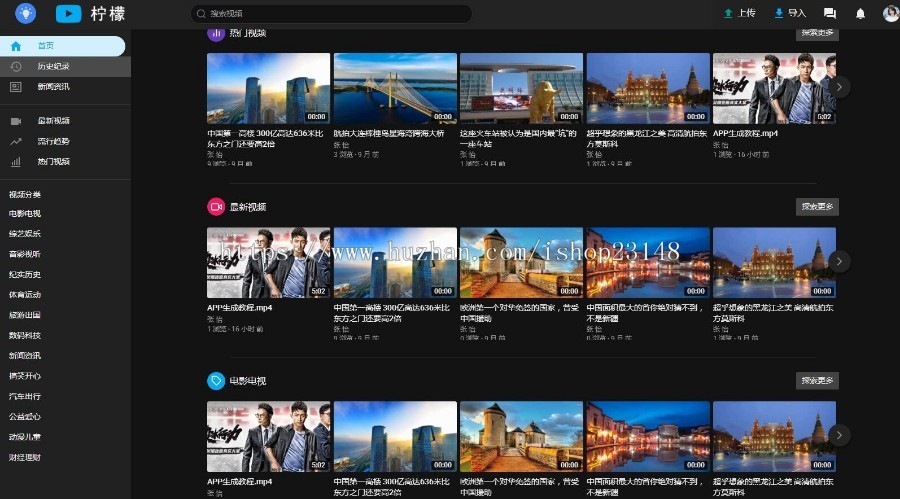Open the 上传 upload button
The height and width of the screenshot is (499, 900).
point(739,13)
